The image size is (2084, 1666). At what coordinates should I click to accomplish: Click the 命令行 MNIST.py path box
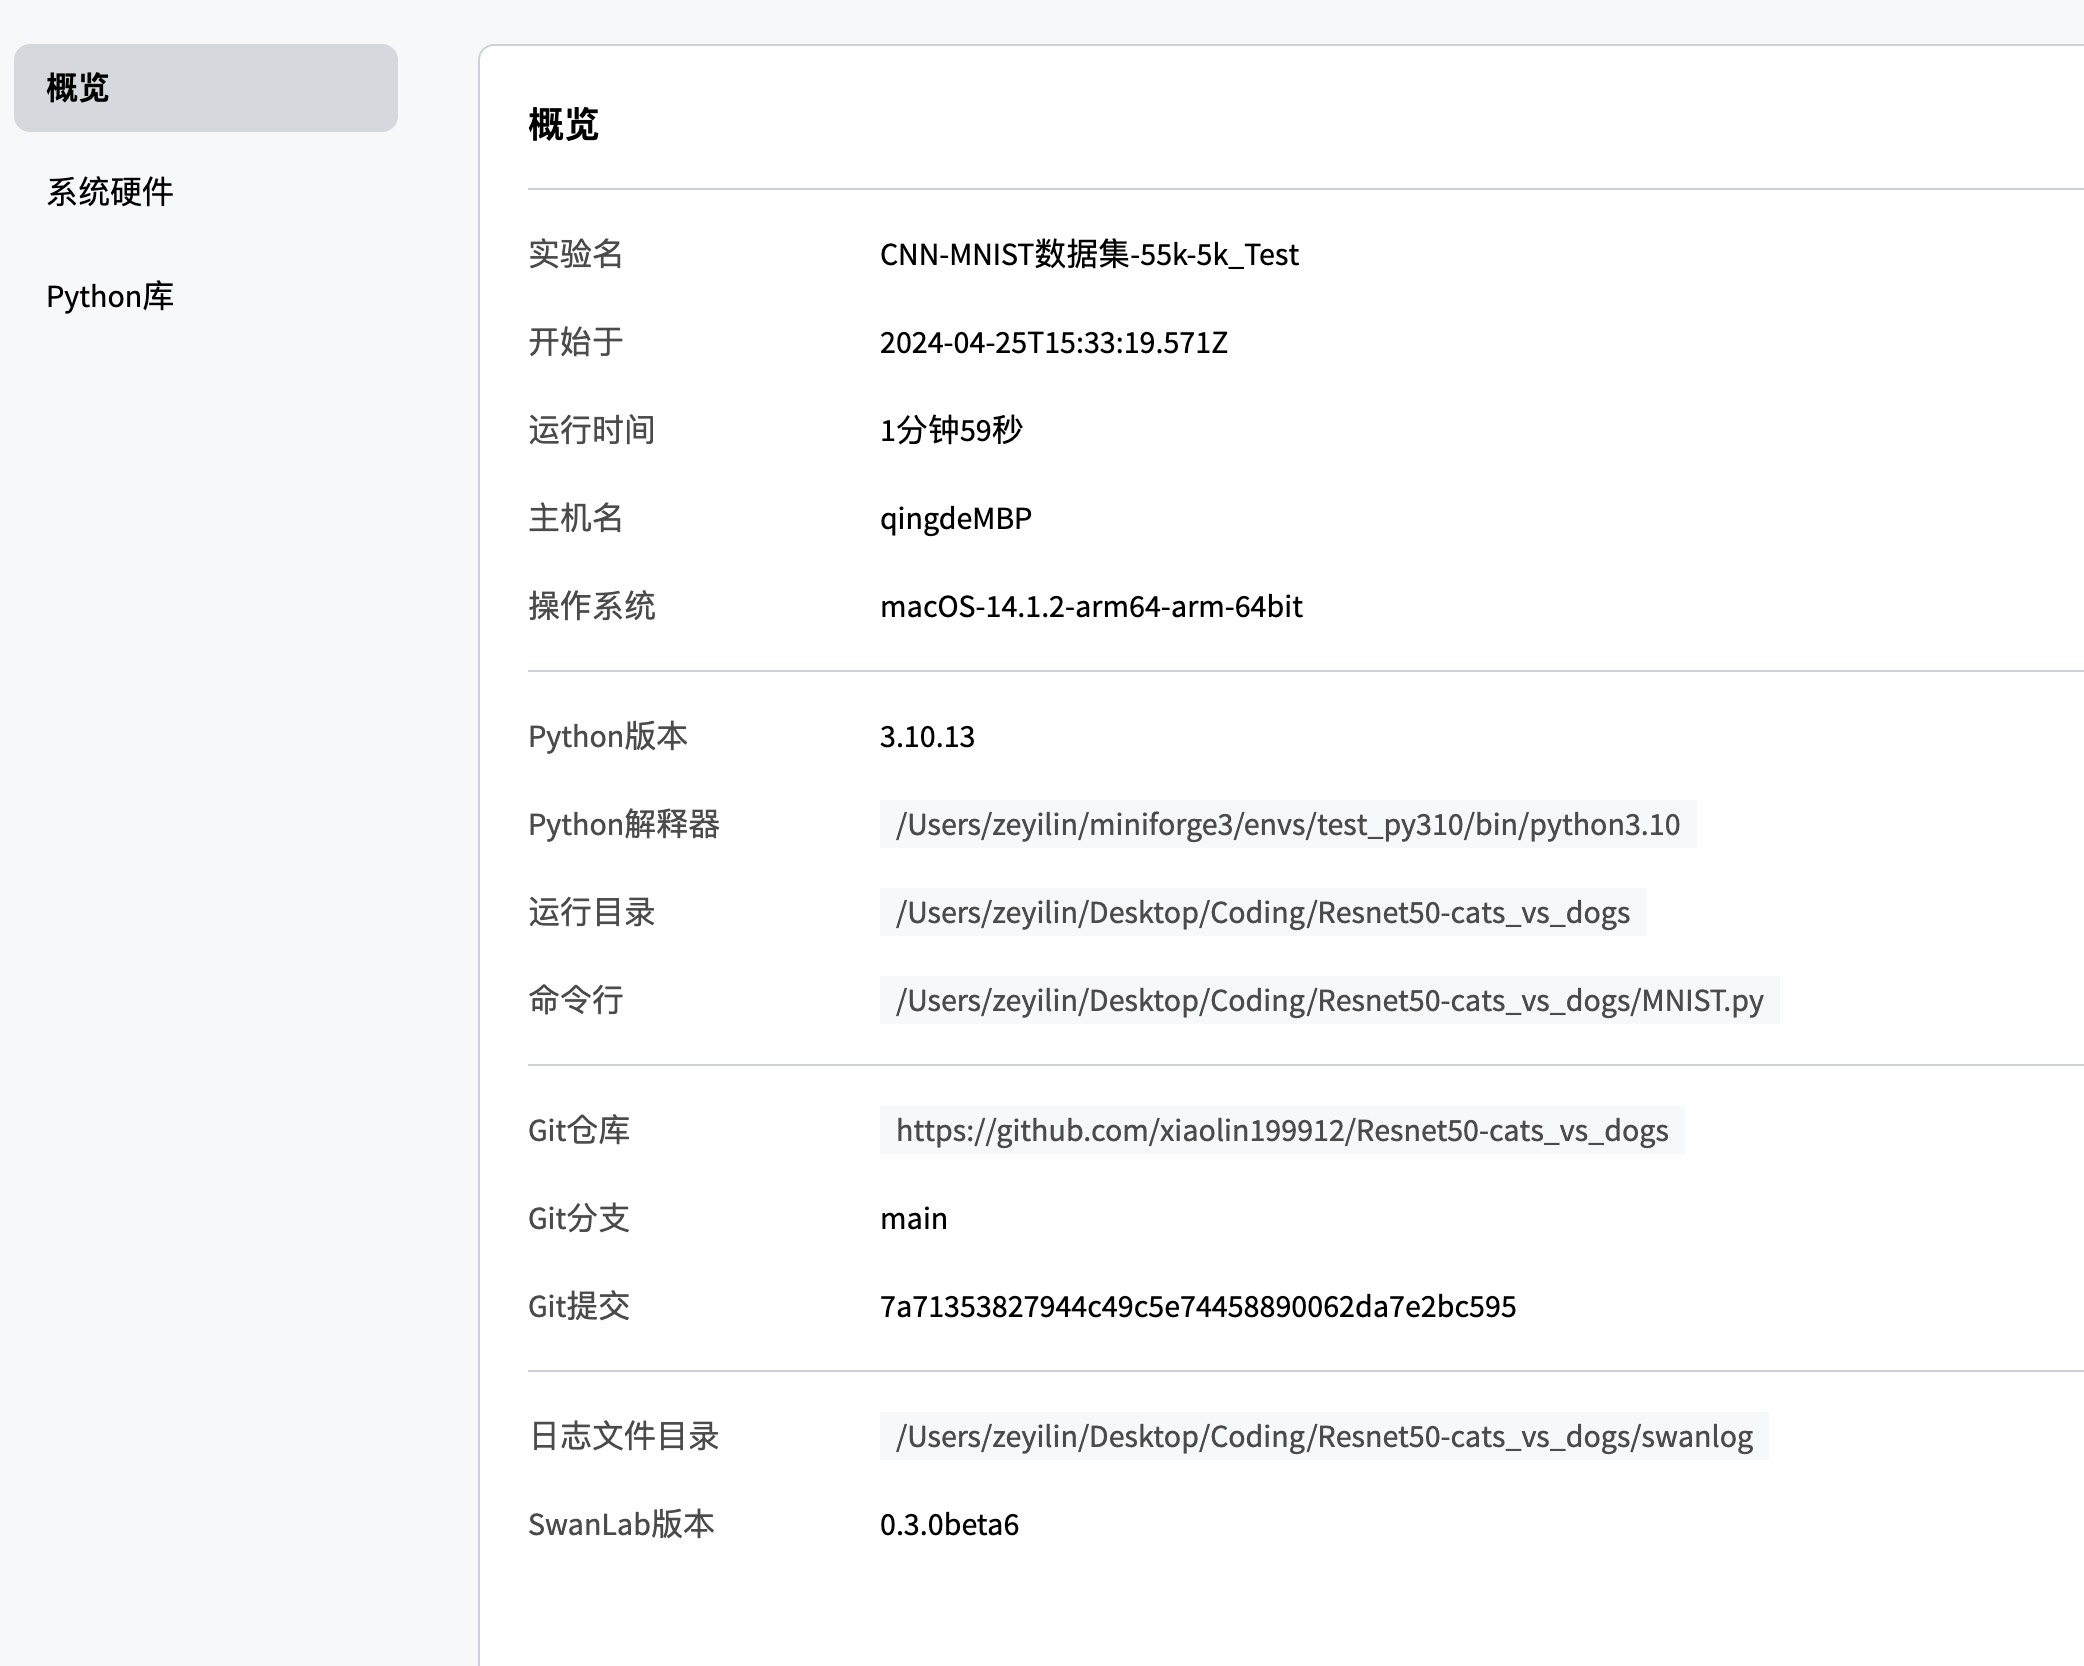pos(1329,1001)
